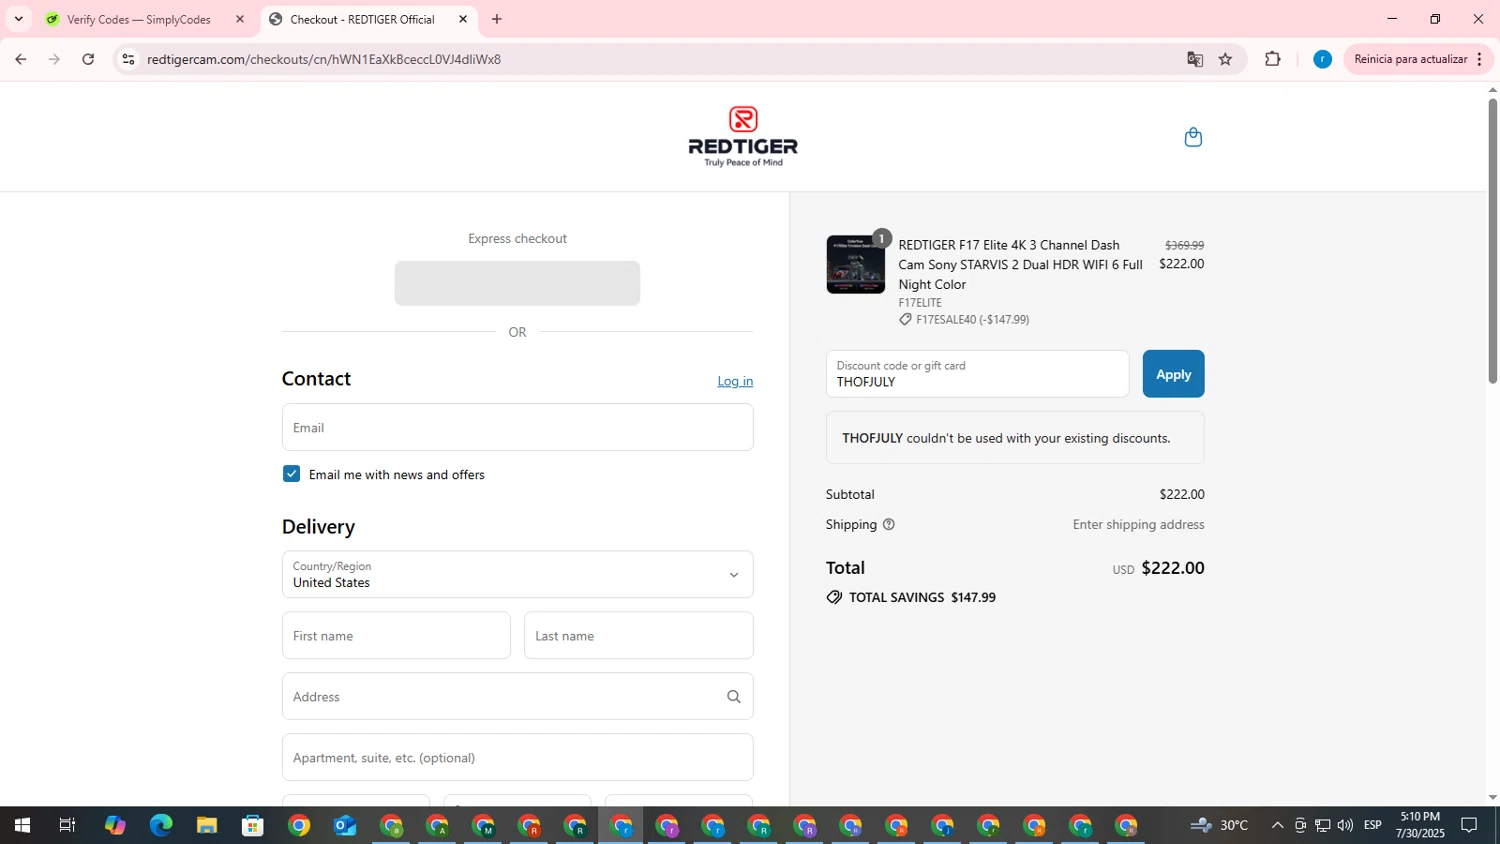1500x844 pixels.
Task: Open the Chrome profile avatar
Action: tap(1322, 59)
